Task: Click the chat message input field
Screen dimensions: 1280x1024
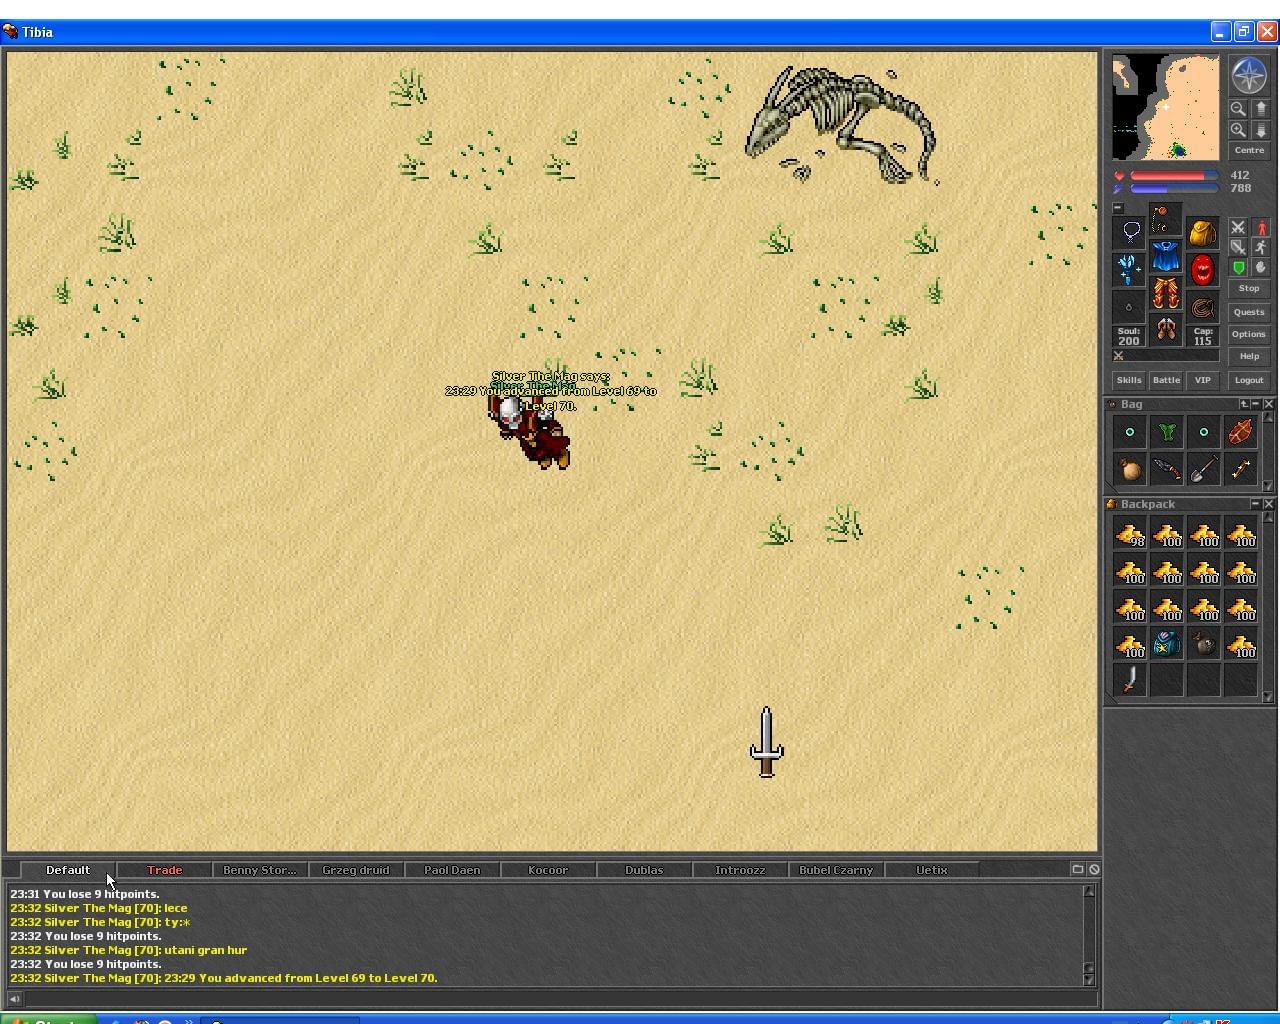Action: coord(560,998)
